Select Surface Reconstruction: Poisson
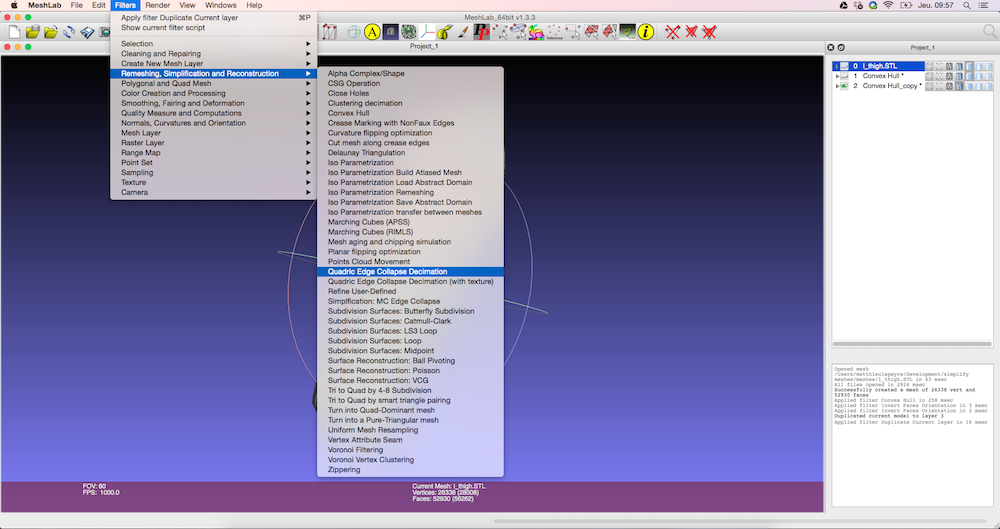Image resolution: width=1000 pixels, height=529 pixels. coord(410,371)
